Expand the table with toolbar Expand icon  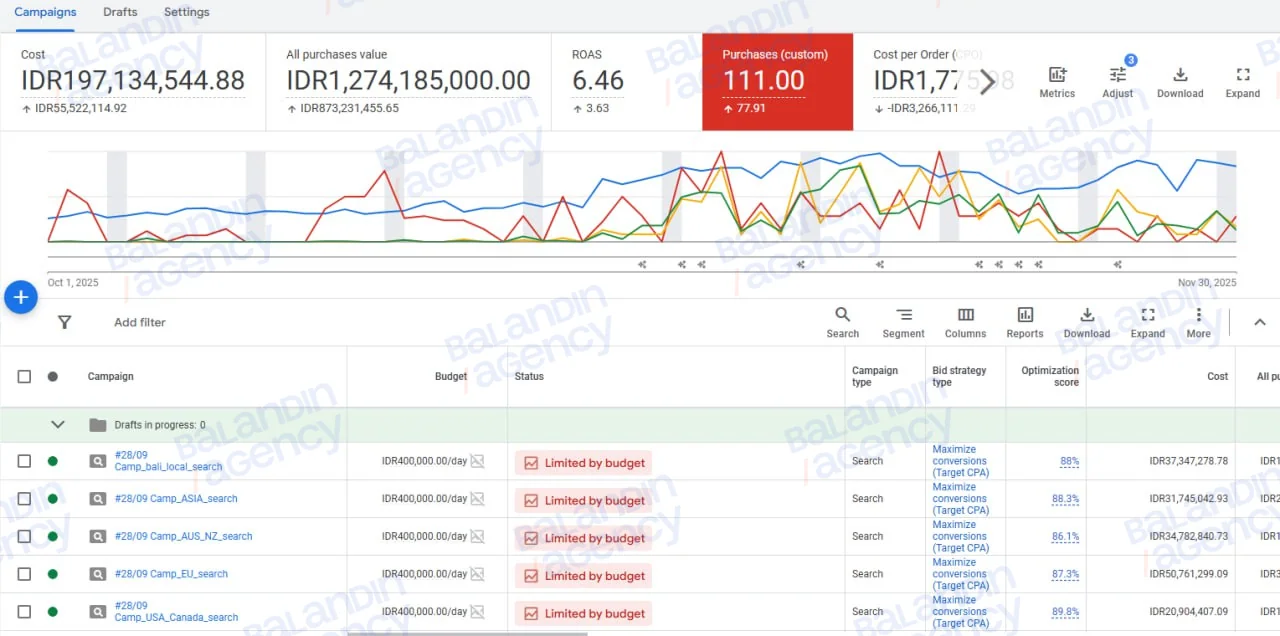tap(1148, 322)
